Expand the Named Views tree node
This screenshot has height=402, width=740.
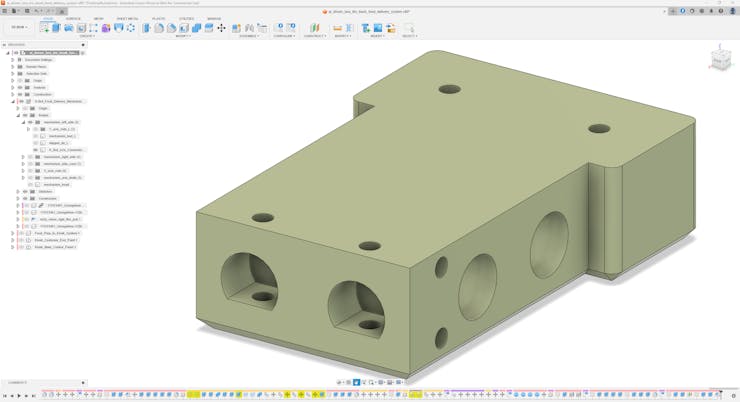[x=13, y=67]
